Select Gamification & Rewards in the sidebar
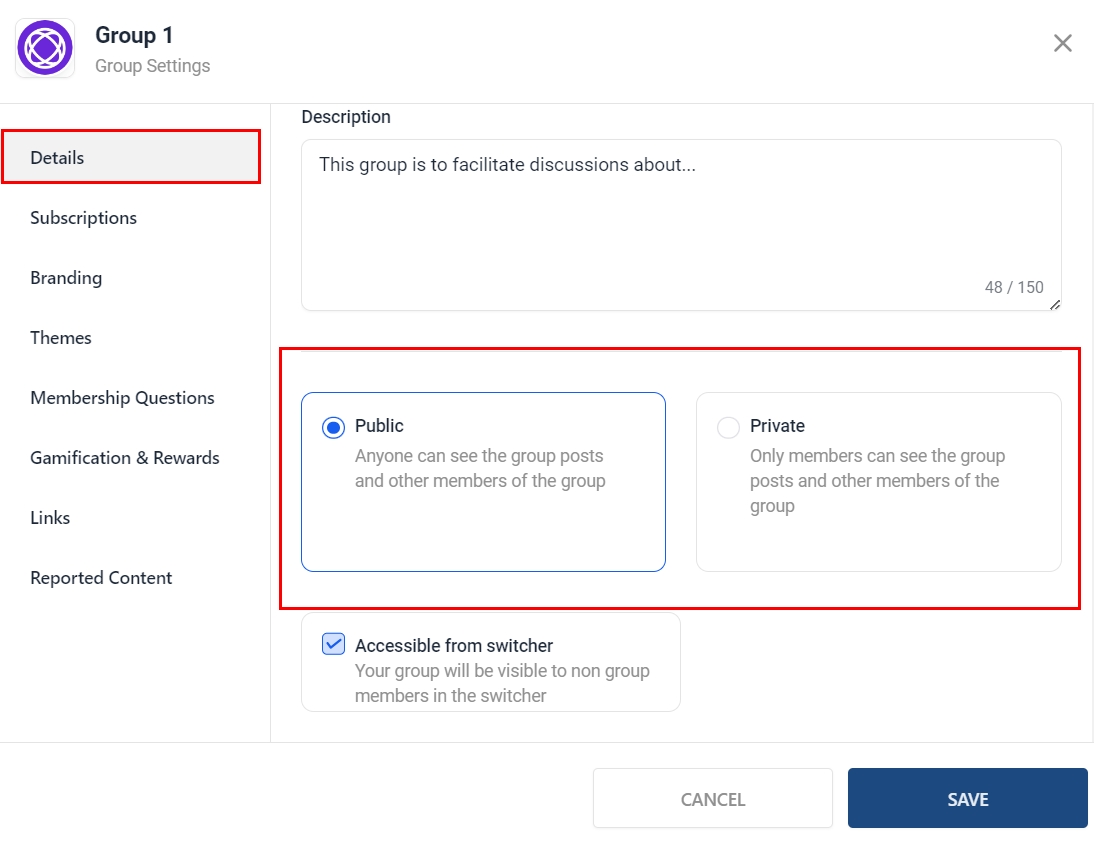Viewport: 1094px width, 853px height. 125,458
